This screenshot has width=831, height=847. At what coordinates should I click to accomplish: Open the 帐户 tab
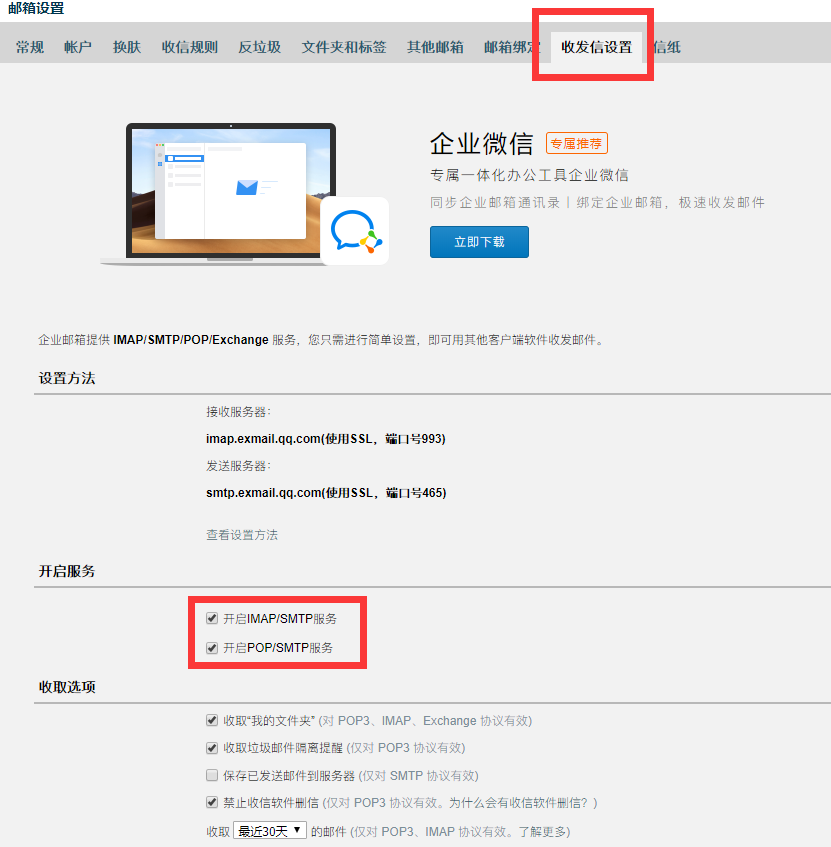pos(78,48)
